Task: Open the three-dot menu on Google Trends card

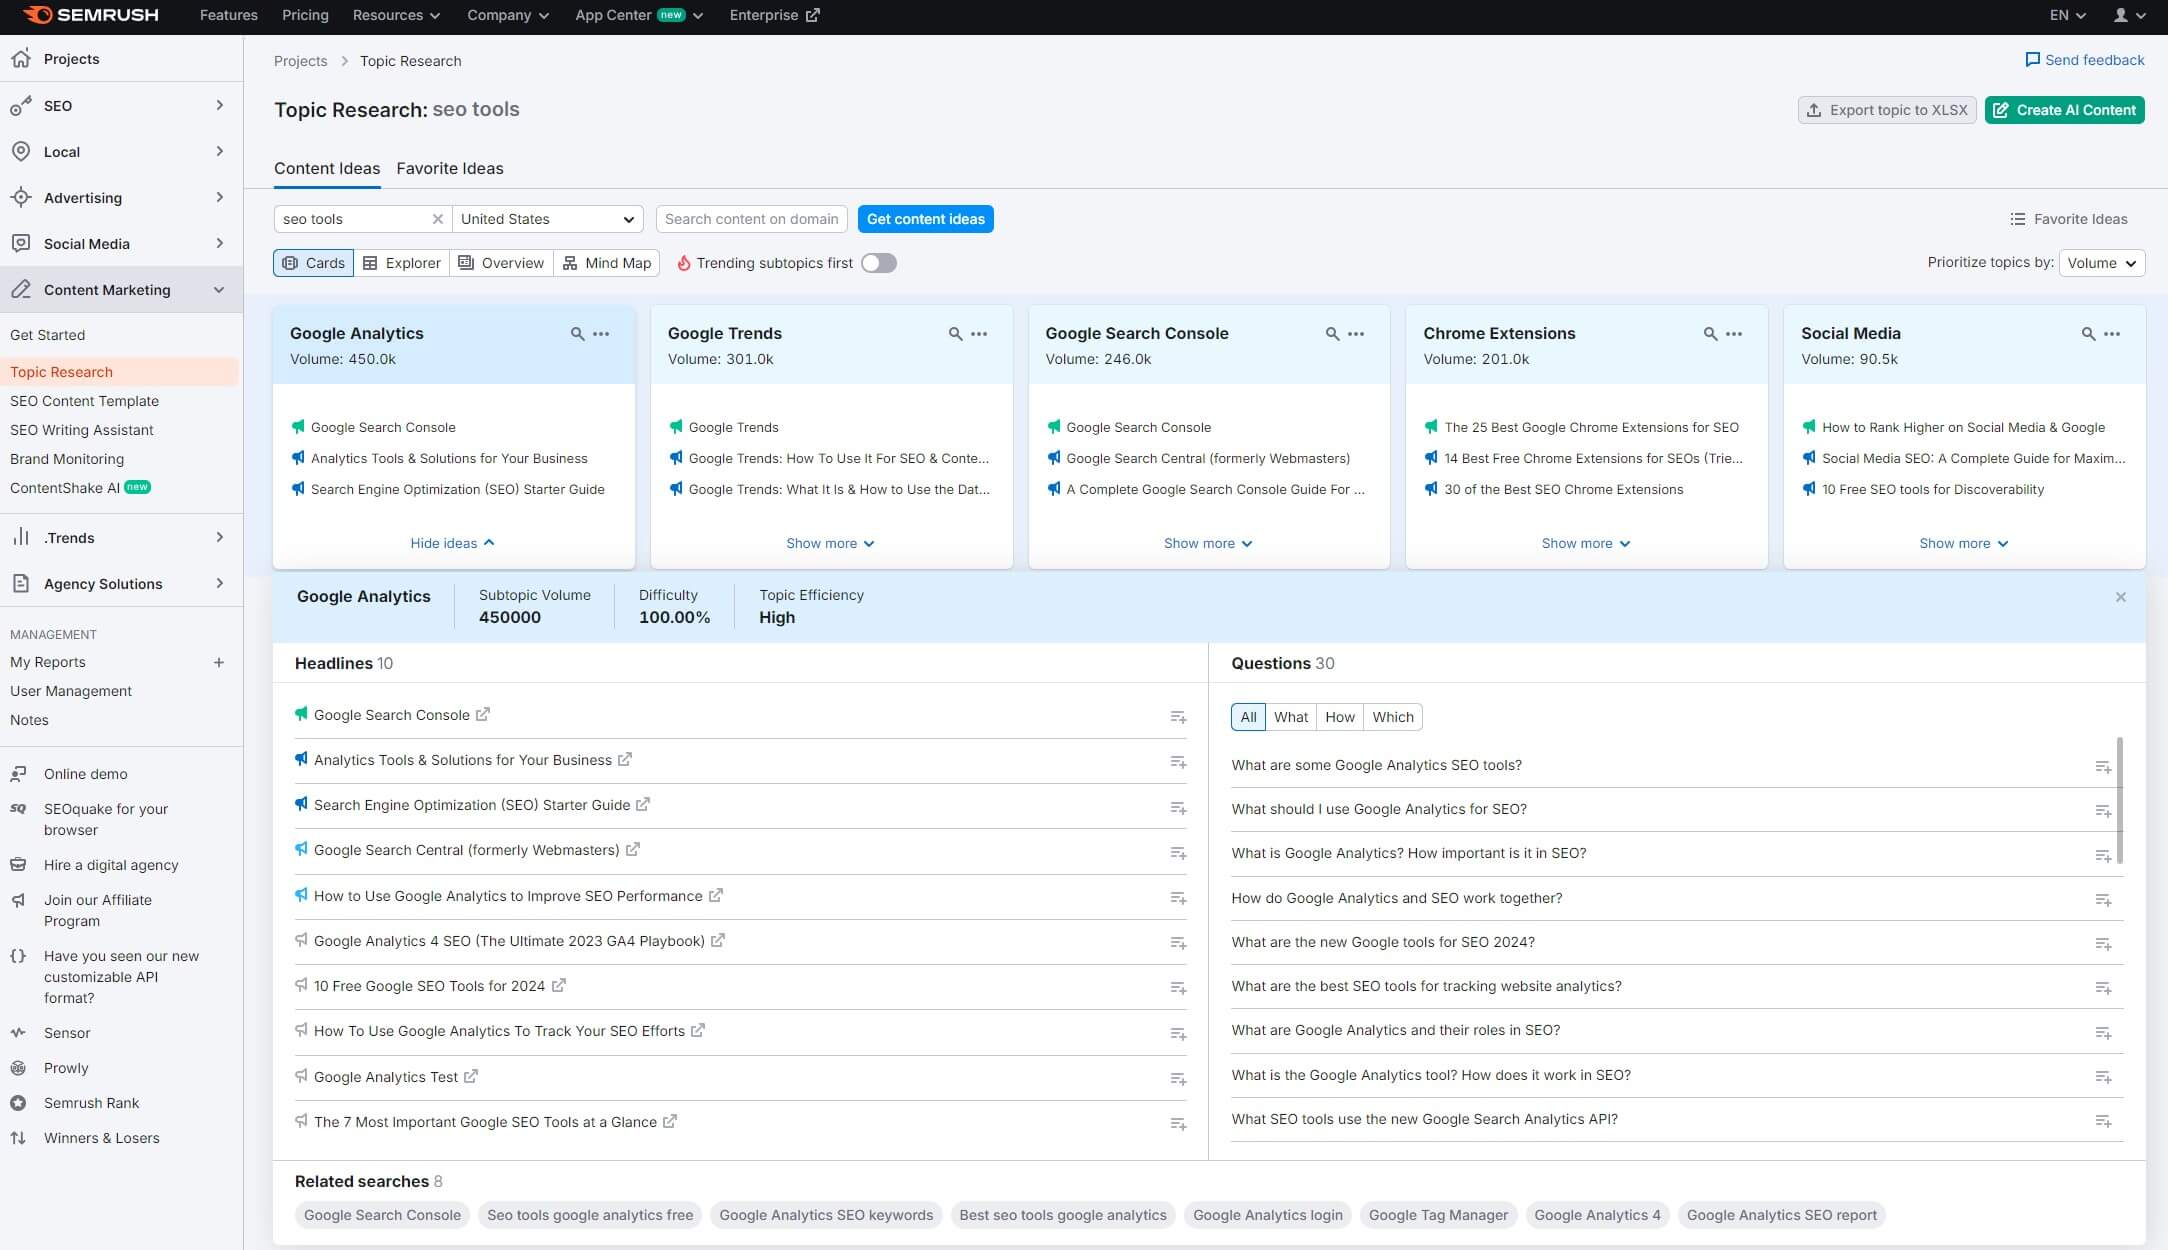Action: pyautogui.click(x=977, y=334)
